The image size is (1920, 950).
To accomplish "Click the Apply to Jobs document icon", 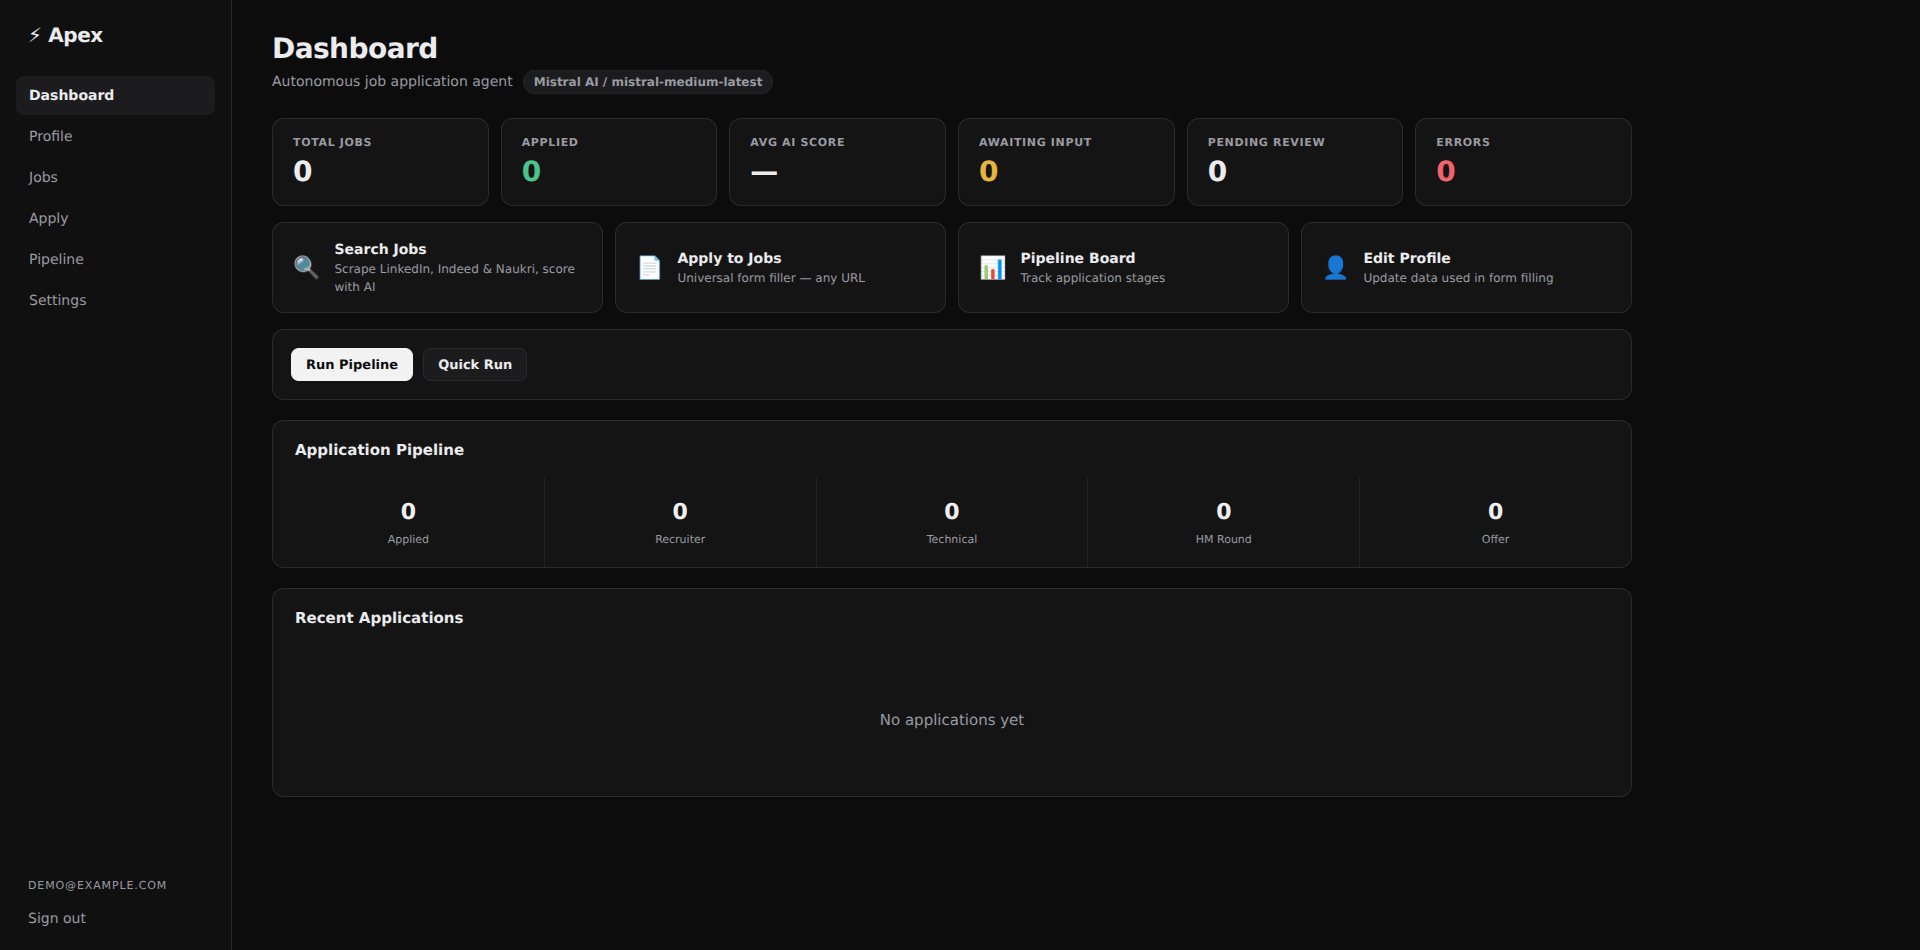I will pos(649,267).
